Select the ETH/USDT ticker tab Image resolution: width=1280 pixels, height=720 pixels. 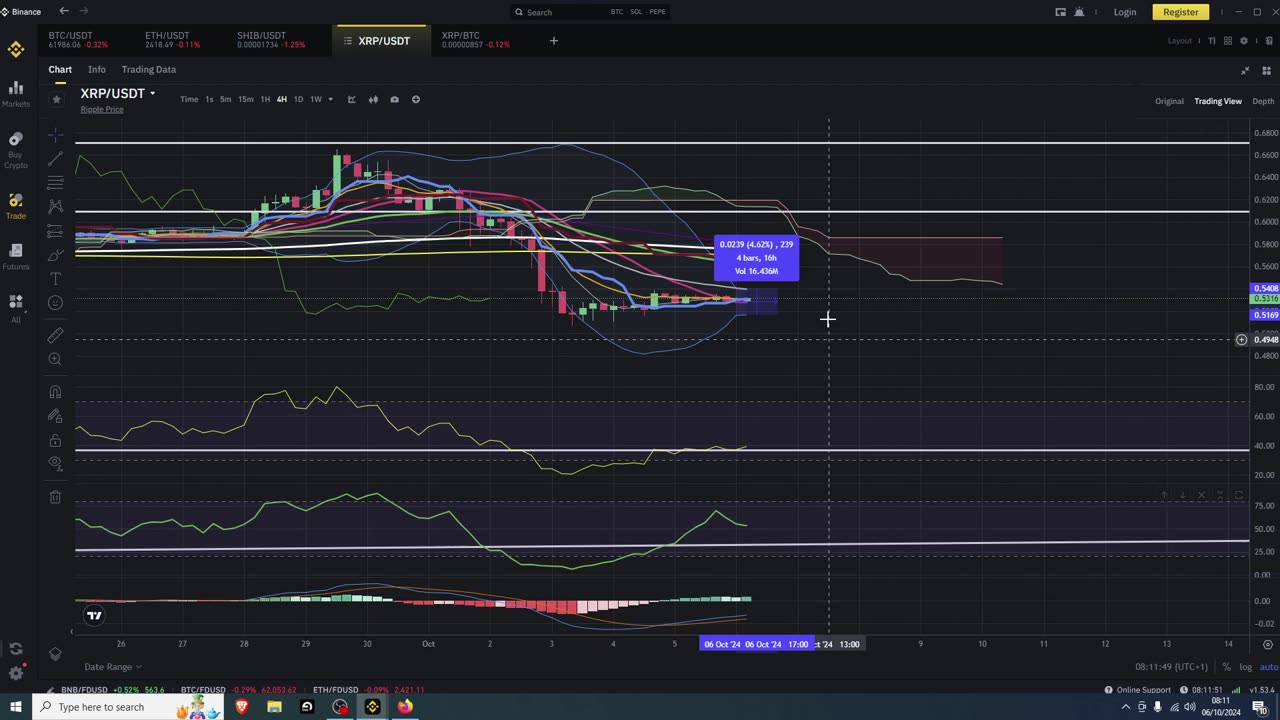point(172,40)
